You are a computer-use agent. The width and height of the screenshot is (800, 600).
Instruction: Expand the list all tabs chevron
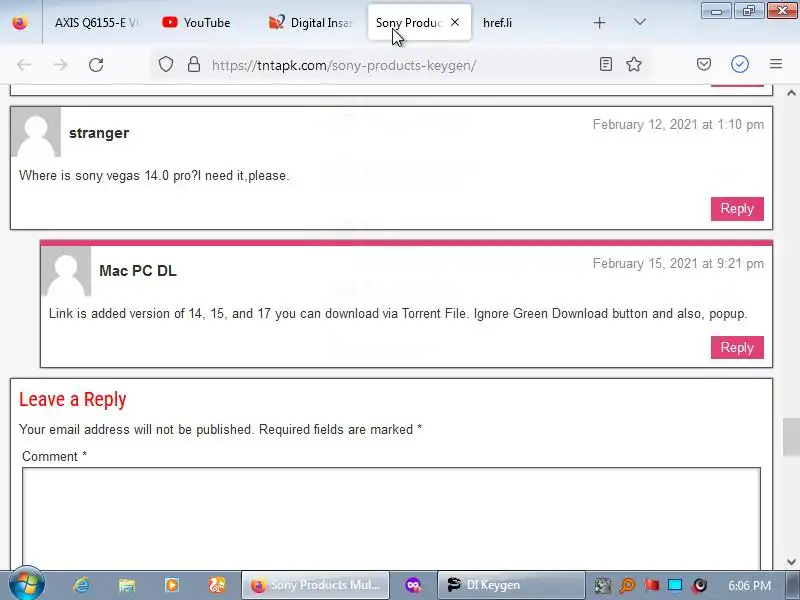[639, 22]
